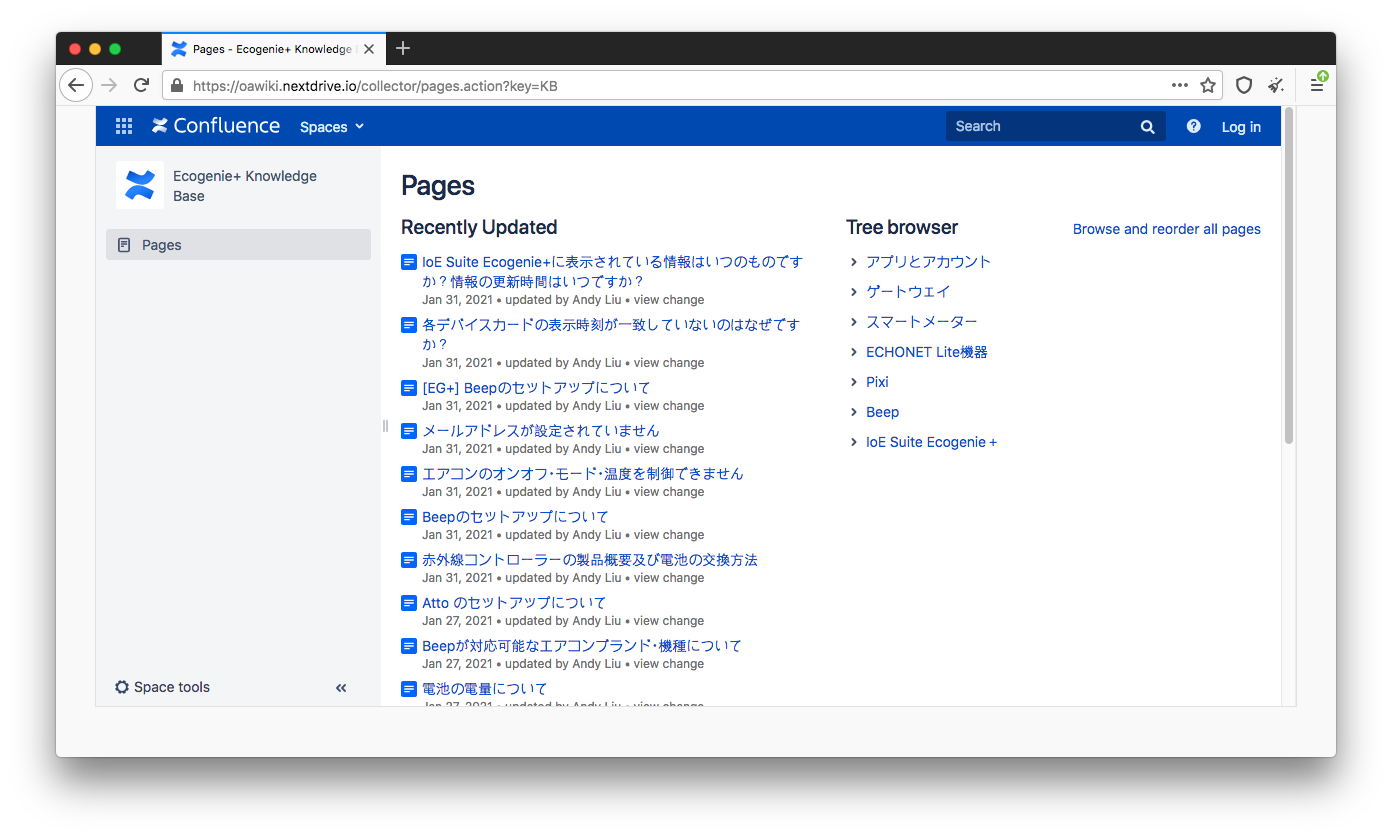The image size is (1392, 837).
Task: Open エアコンのオンオフ・モード・温度 page link
Action: (583, 474)
